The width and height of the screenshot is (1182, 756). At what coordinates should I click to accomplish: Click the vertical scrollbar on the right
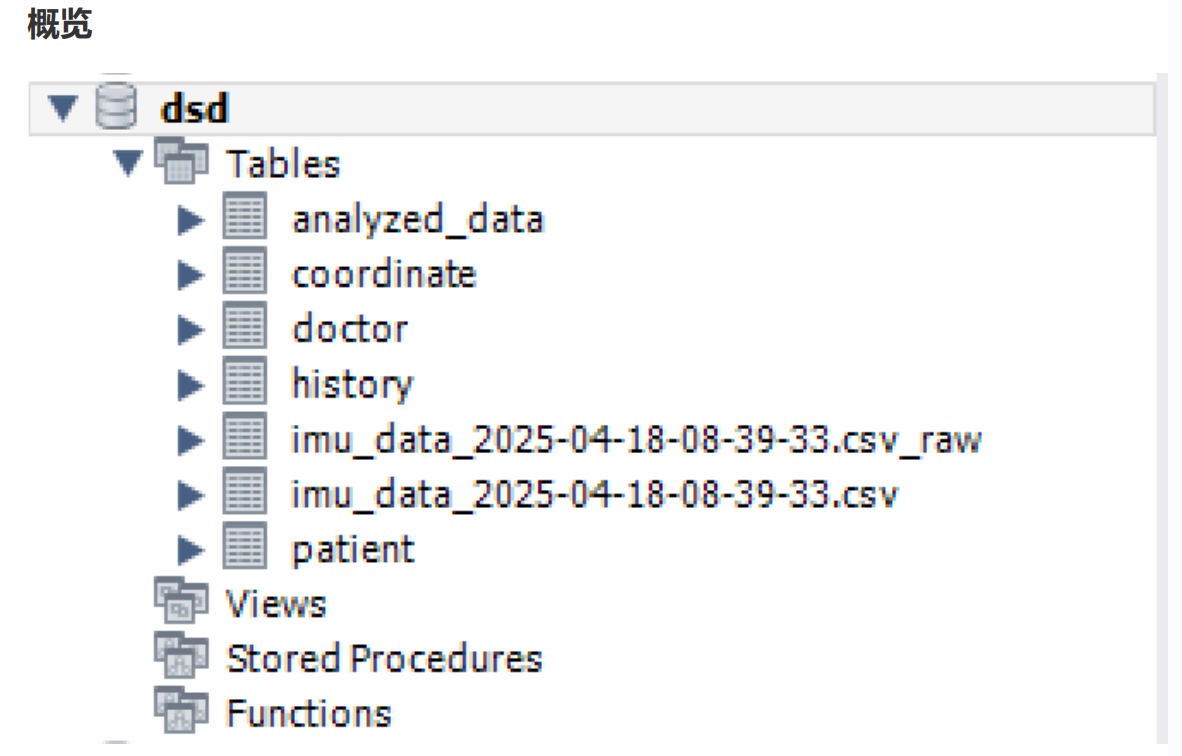(1161, 400)
